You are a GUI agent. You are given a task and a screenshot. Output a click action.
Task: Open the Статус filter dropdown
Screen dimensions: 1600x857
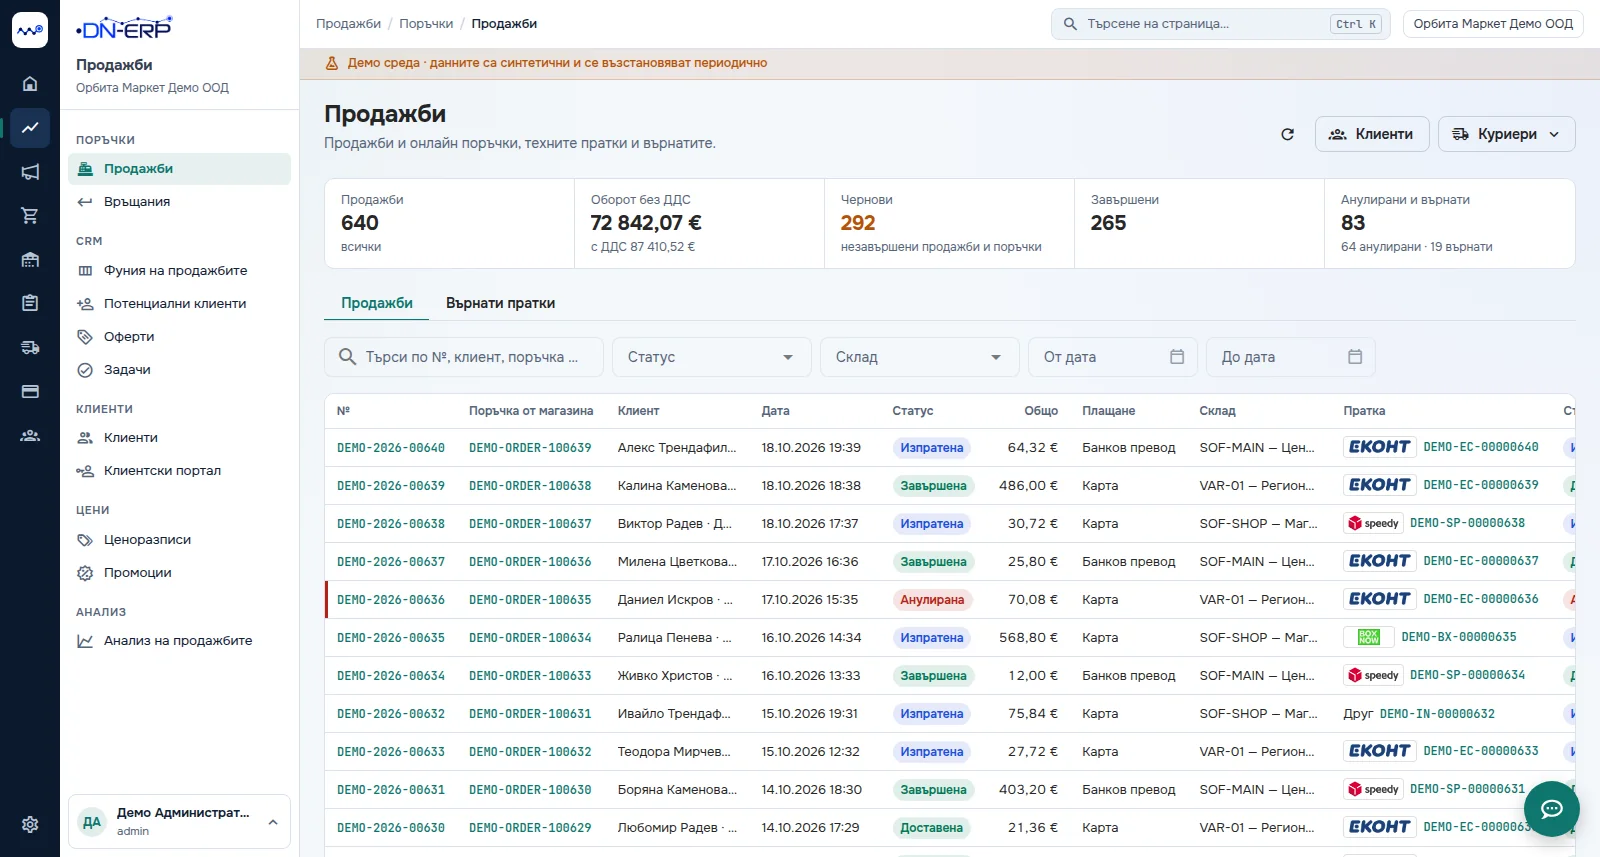[x=711, y=357]
